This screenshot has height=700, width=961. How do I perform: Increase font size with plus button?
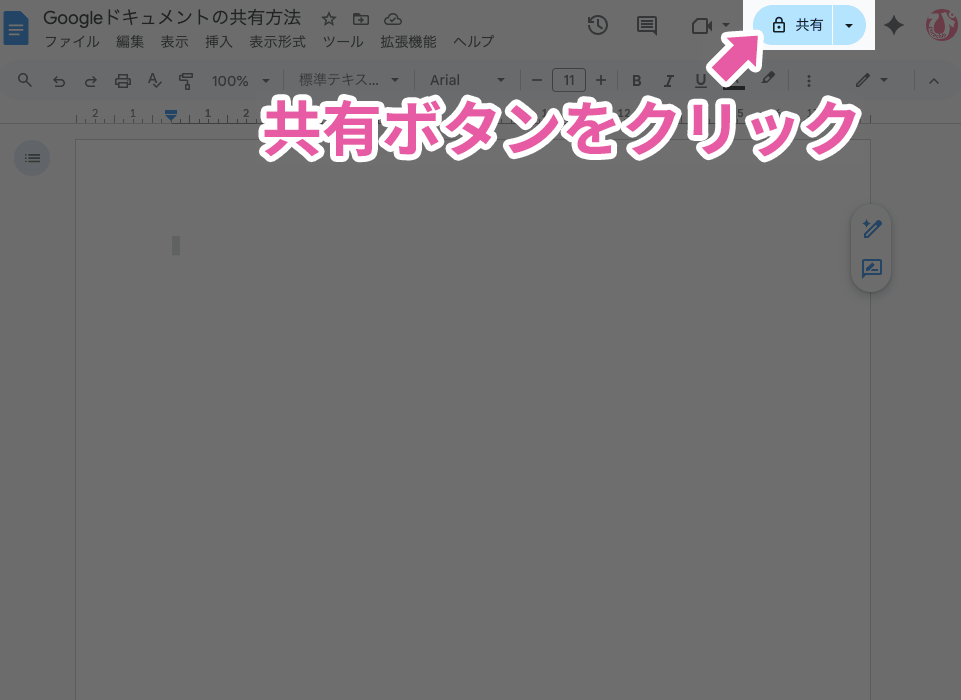[601, 80]
